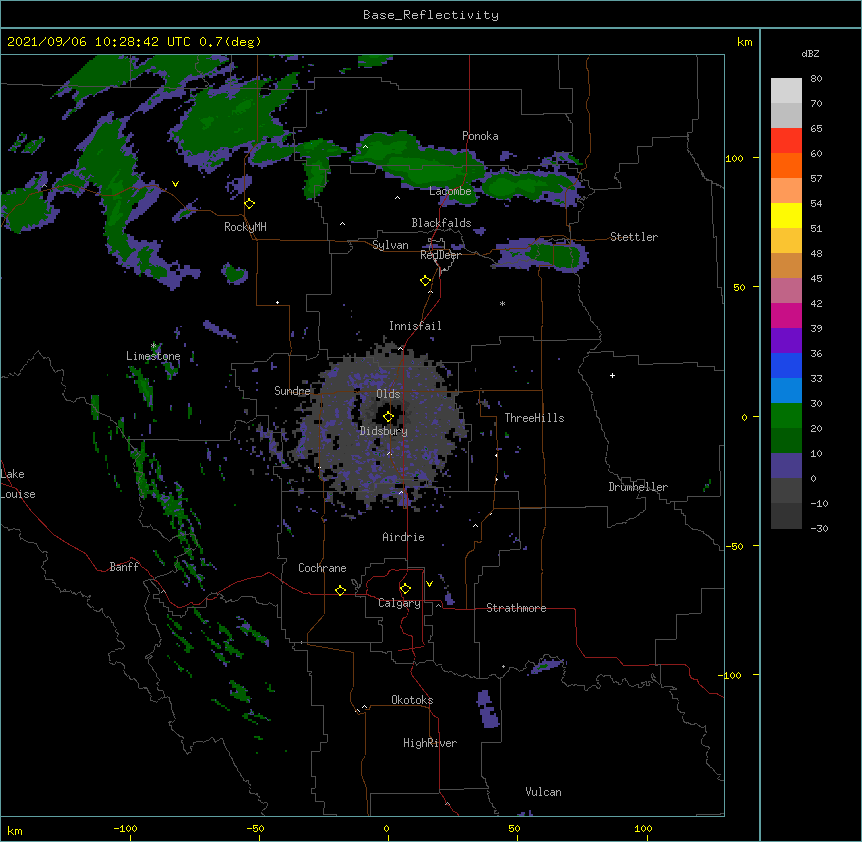Pick the blue 33-36 dBZ legend color
This screenshot has width=862, height=842.
[x=786, y=366]
